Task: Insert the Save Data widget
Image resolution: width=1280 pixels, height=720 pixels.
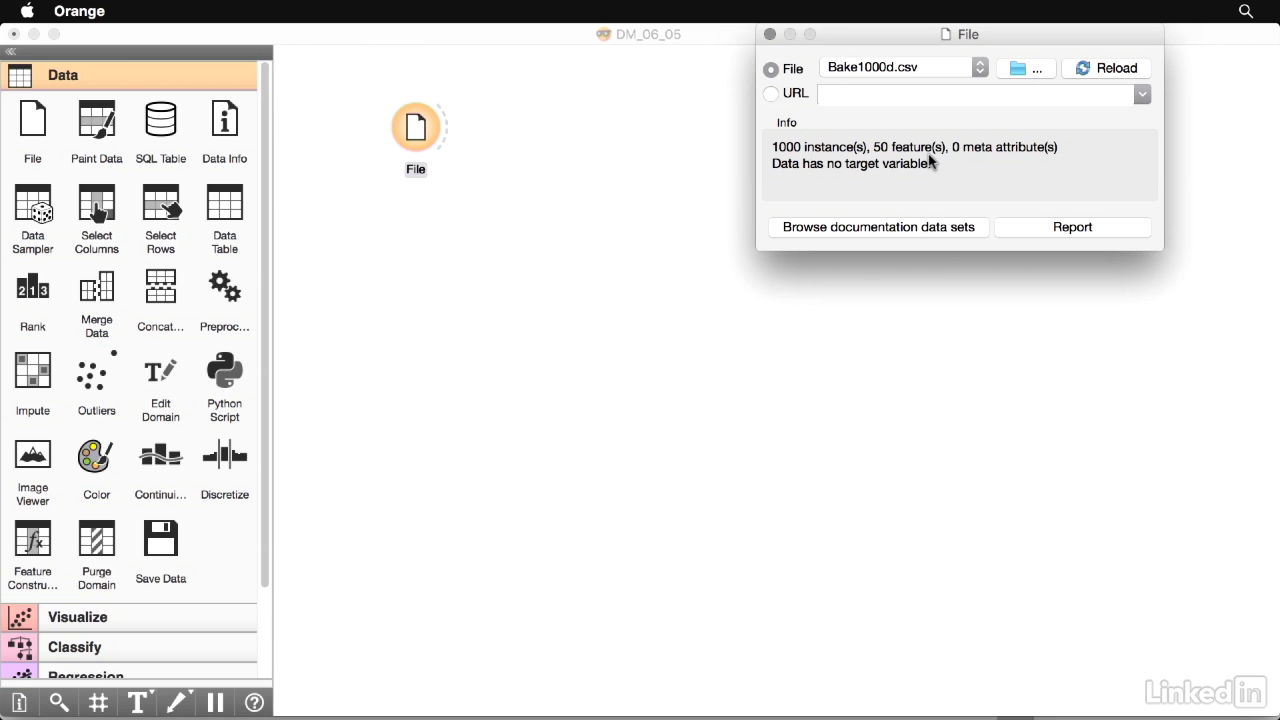Action: [x=161, y=553]
